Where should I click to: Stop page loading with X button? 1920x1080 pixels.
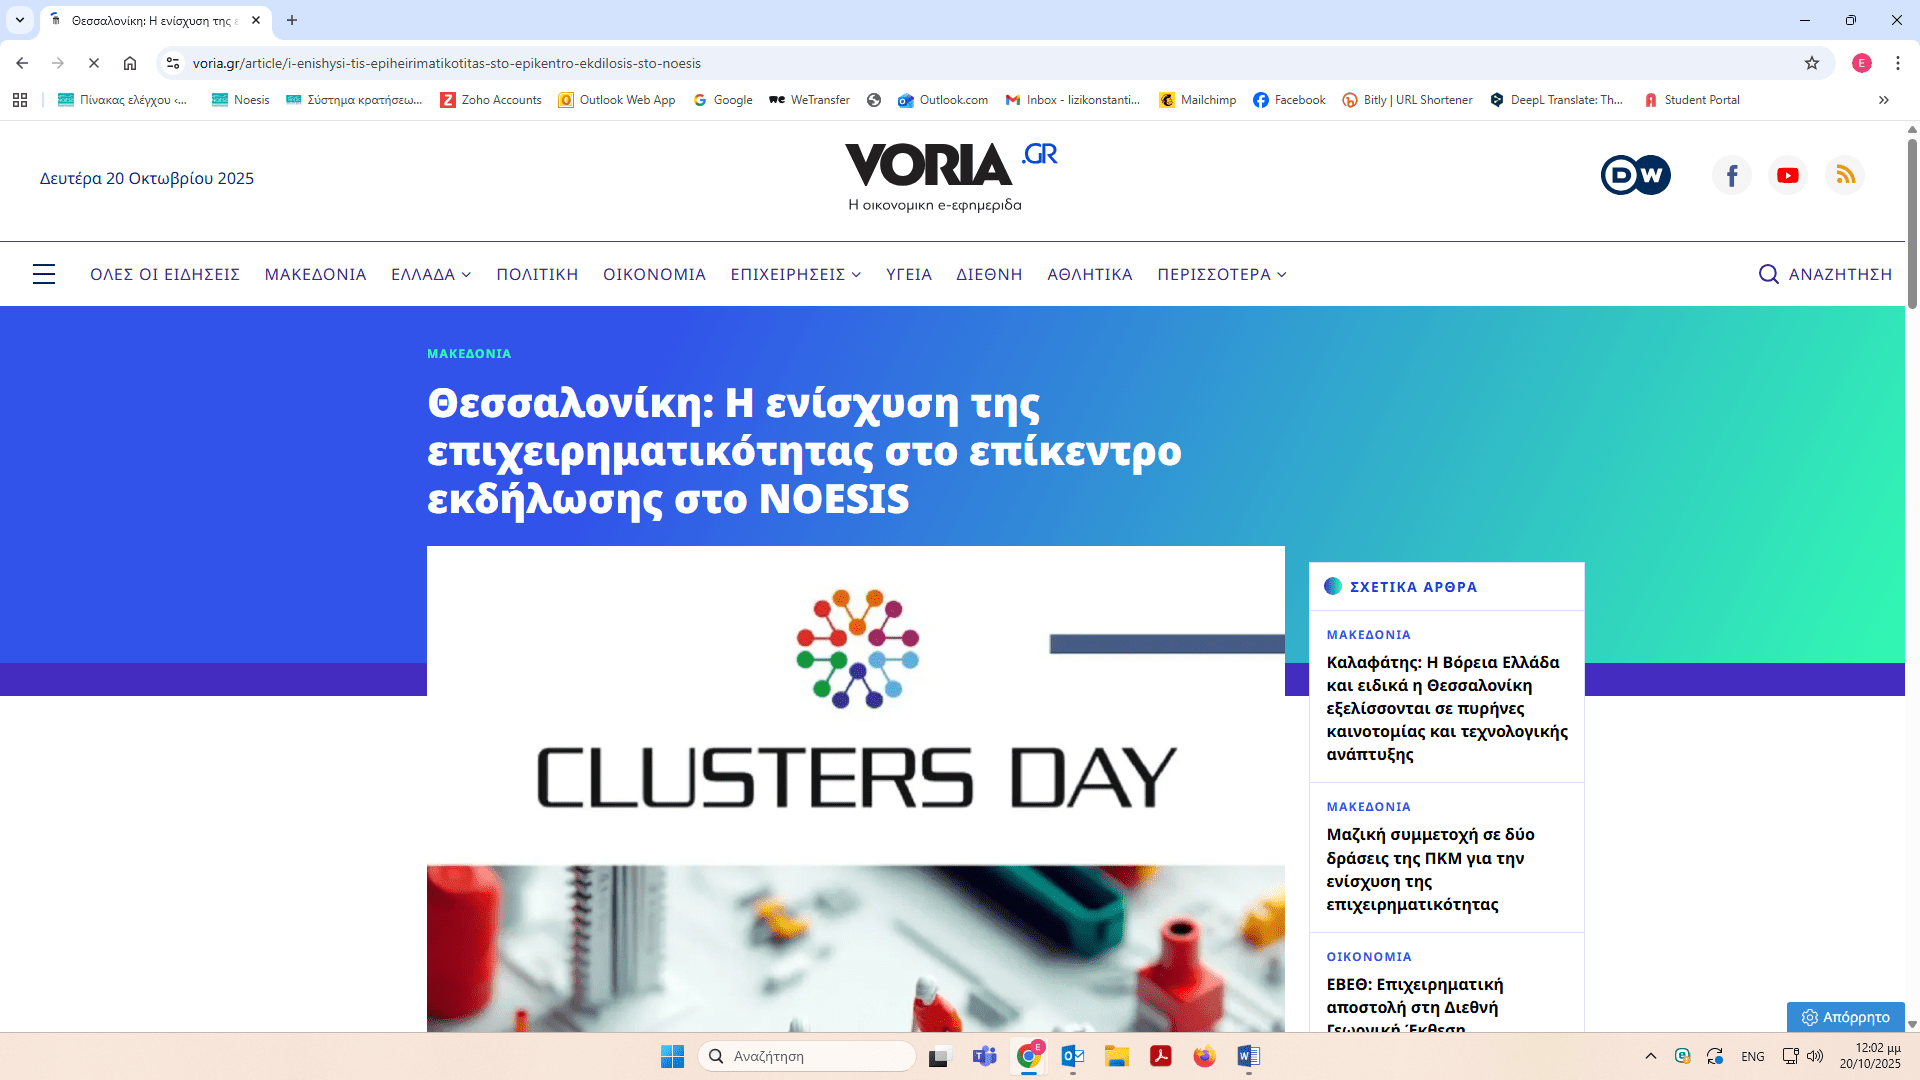(x=94, y=63)
